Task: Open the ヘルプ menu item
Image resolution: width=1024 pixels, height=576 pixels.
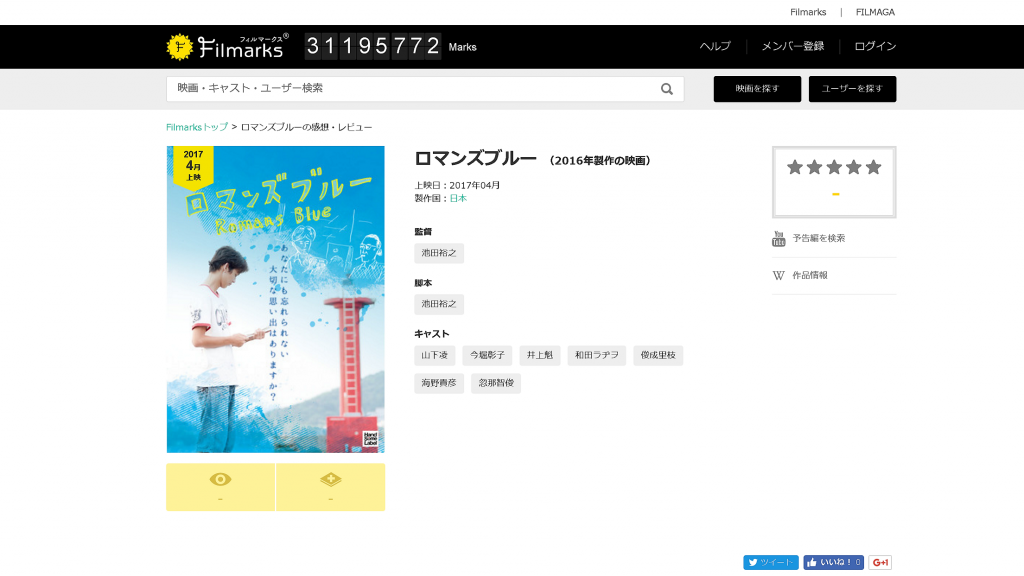Action: (x=715, y=46)
